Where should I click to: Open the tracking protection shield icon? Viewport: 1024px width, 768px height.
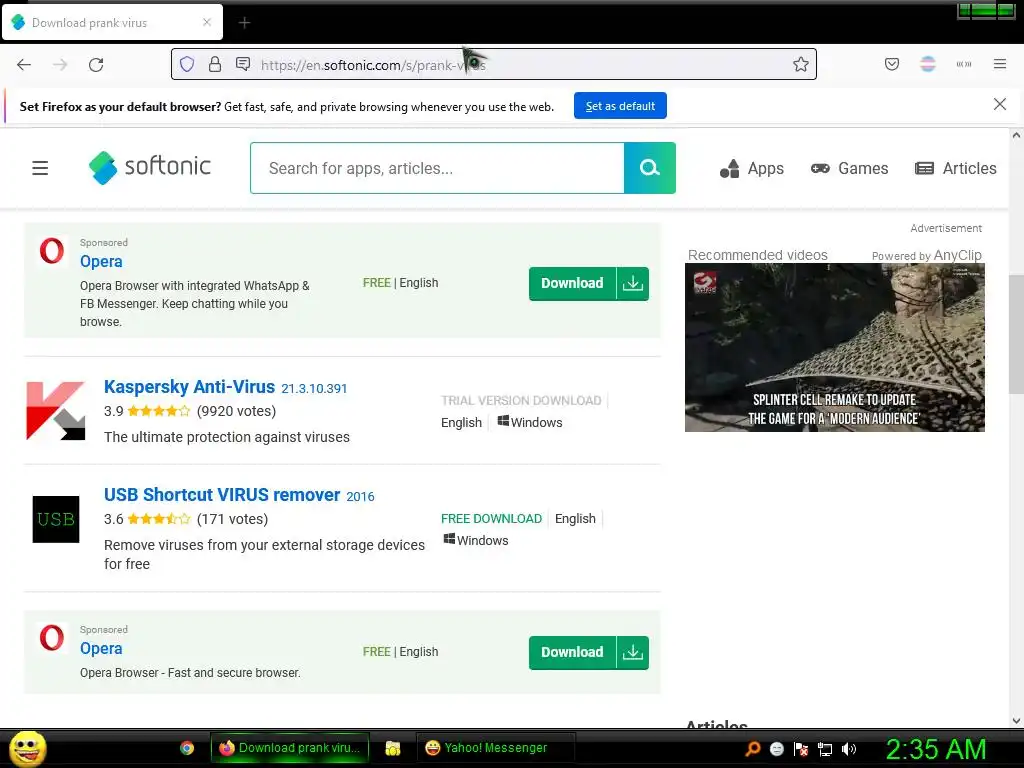[187, 64]
